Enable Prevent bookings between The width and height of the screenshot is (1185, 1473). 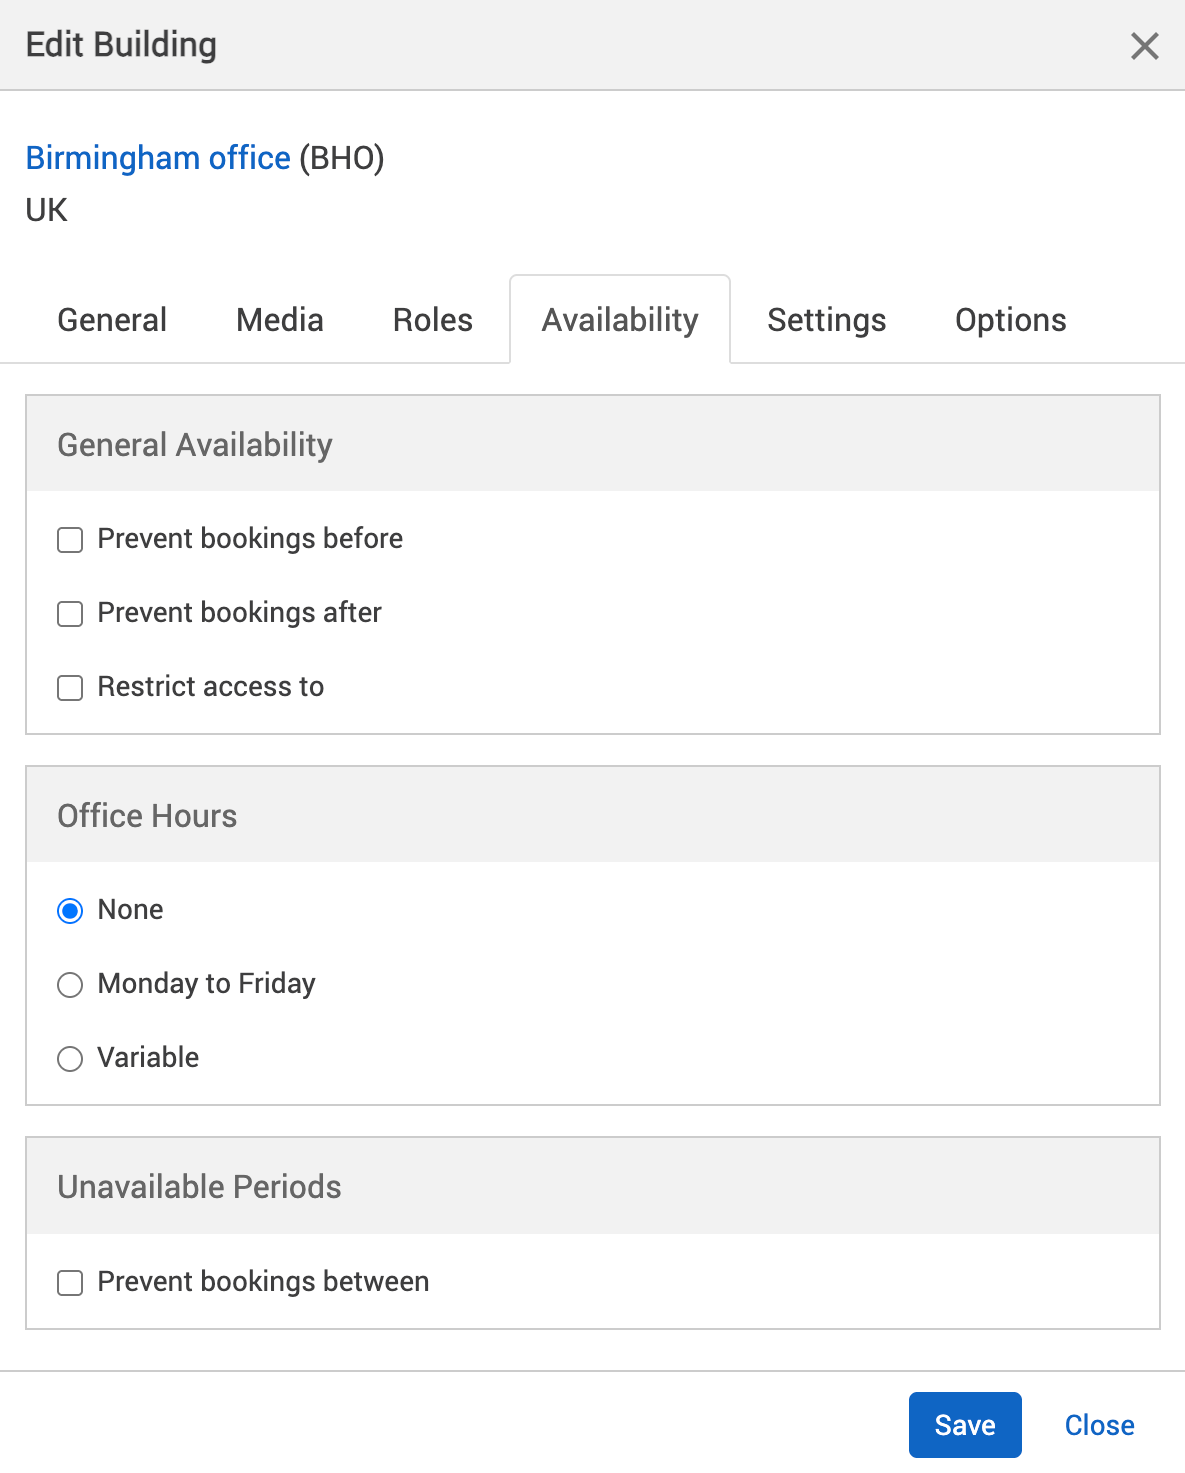70,1282
